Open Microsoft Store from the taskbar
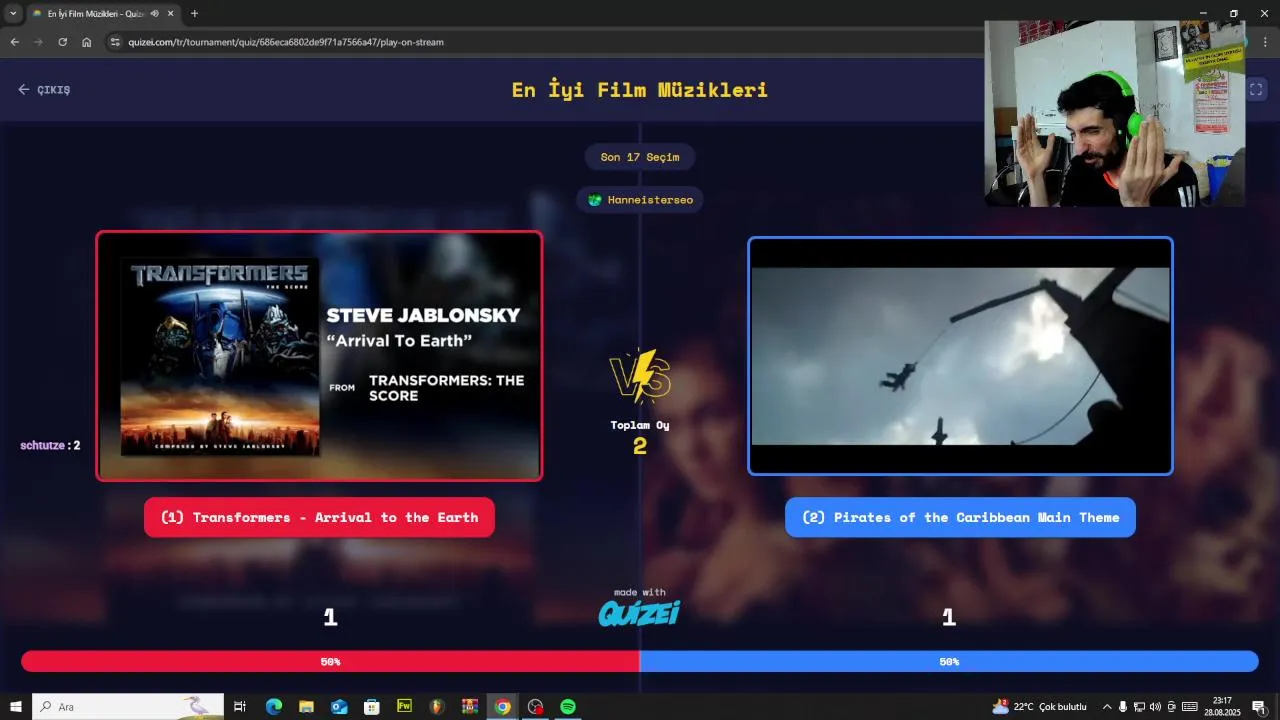This screenshot has width=1280, height=720. 372,707
